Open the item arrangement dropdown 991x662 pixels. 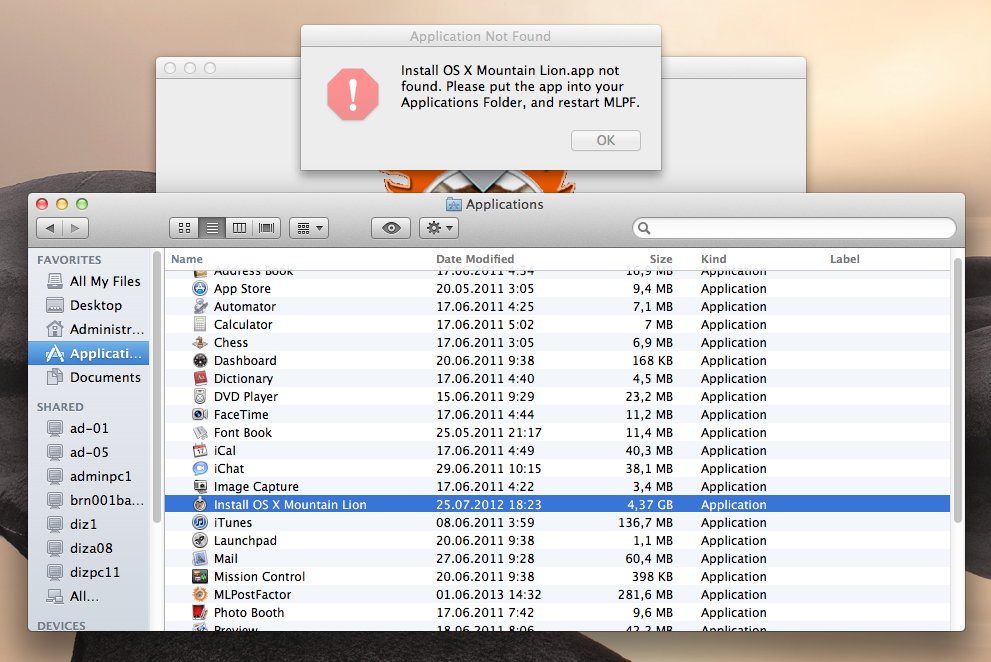click(309, 228)
